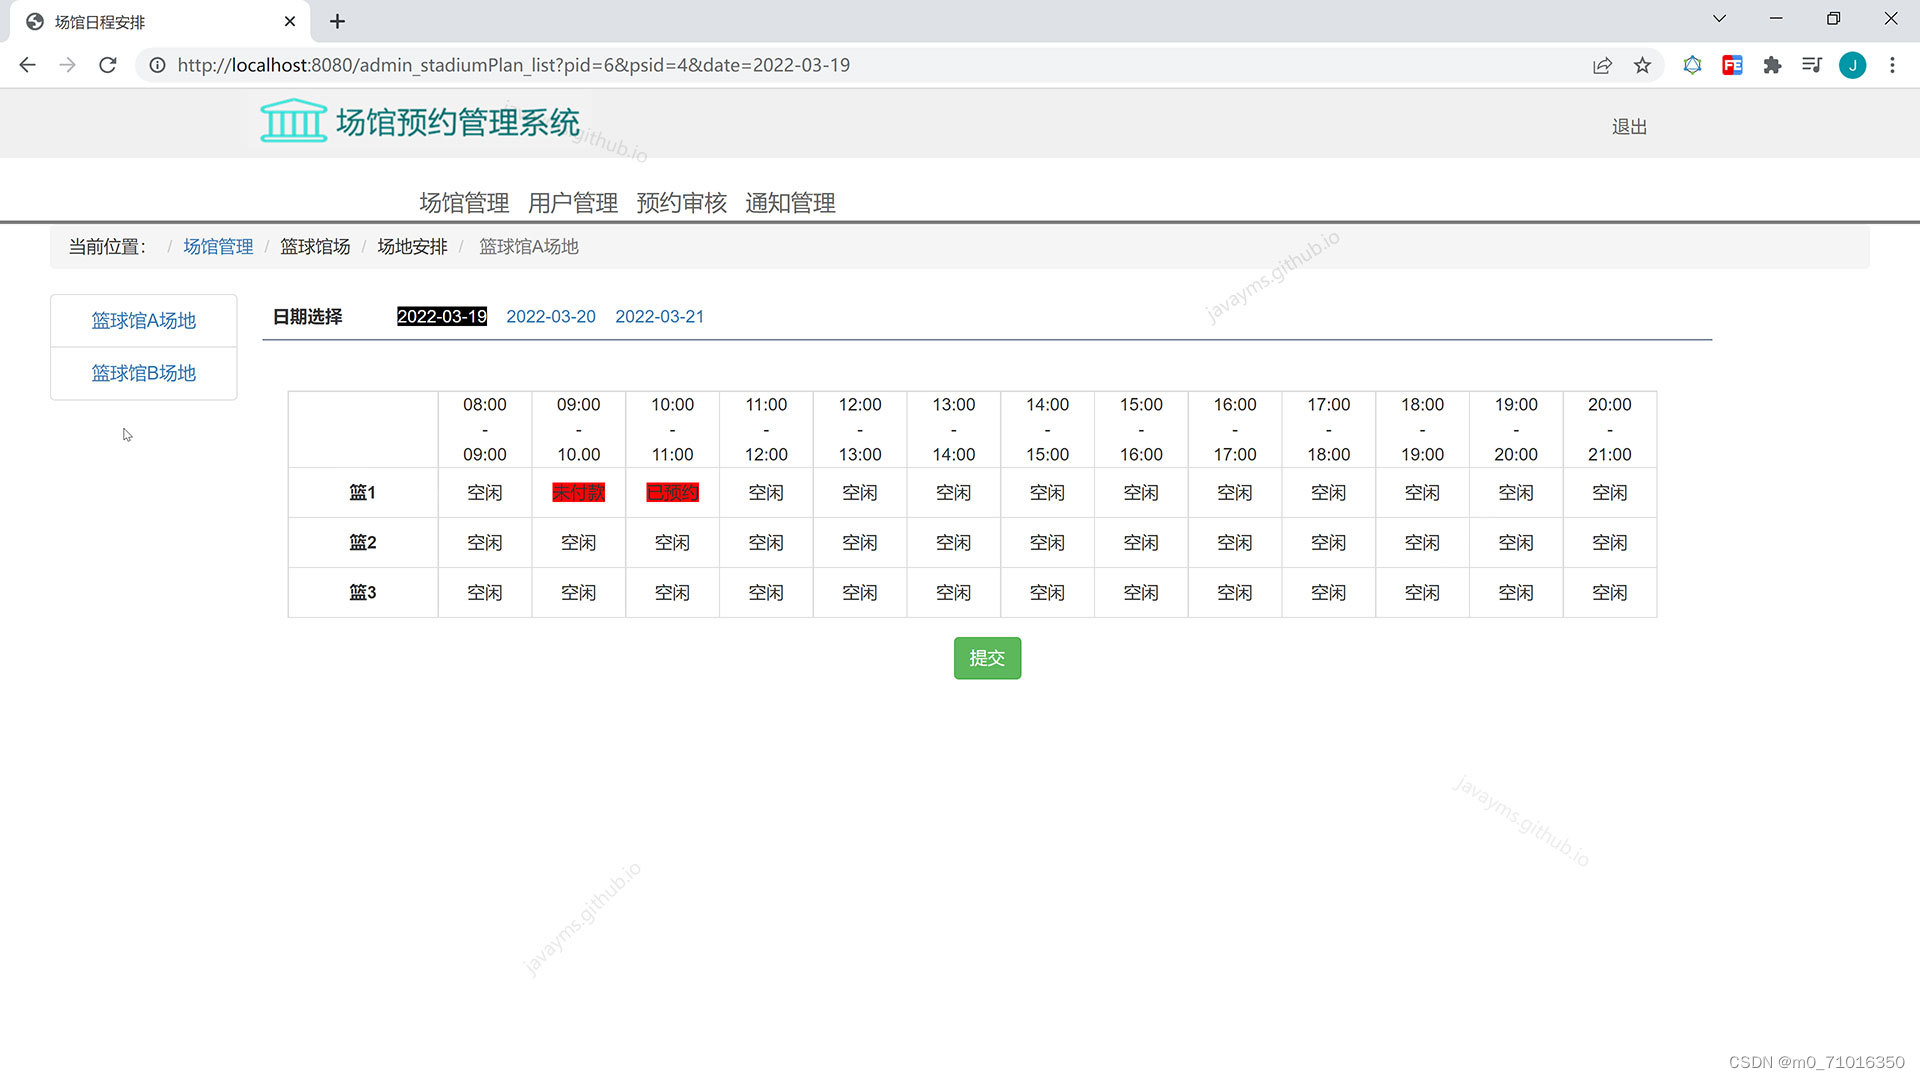The width and height of the screenshot is (1920, 1080).
Task: Open the J profile avatar
Action: coord(1852,65)
